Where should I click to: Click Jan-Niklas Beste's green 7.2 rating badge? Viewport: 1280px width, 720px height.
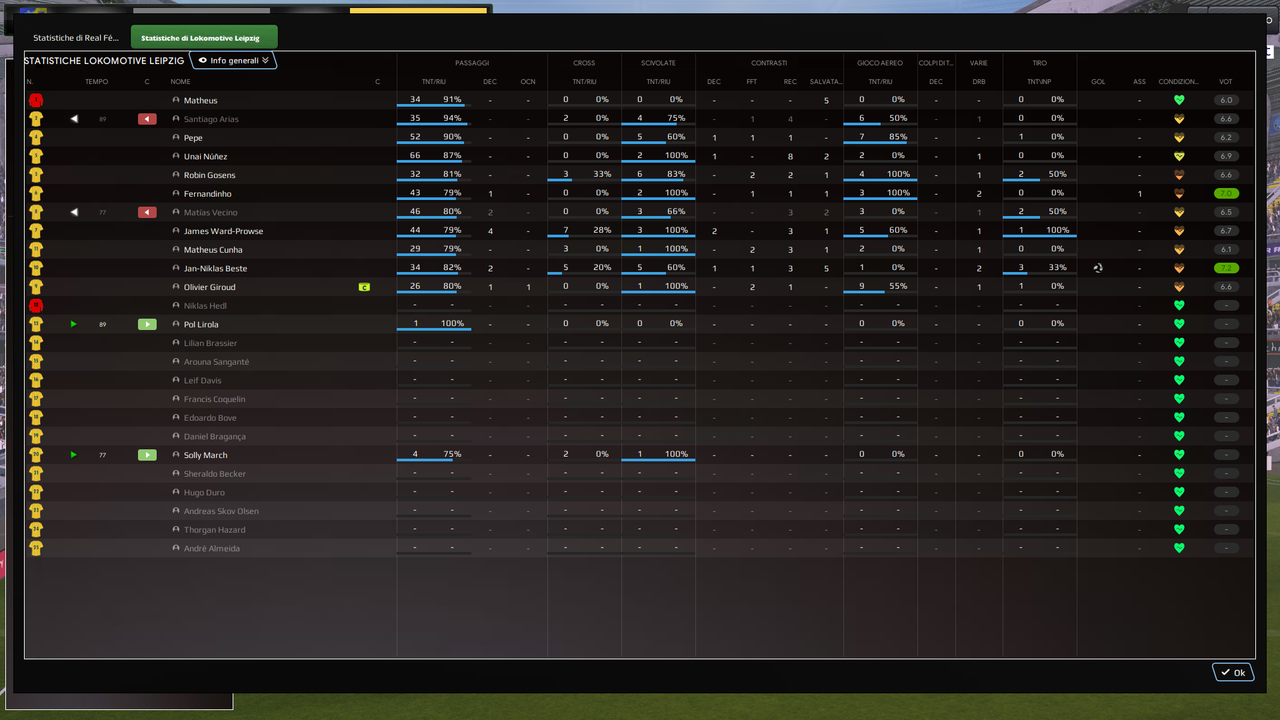coord(1226,268)
